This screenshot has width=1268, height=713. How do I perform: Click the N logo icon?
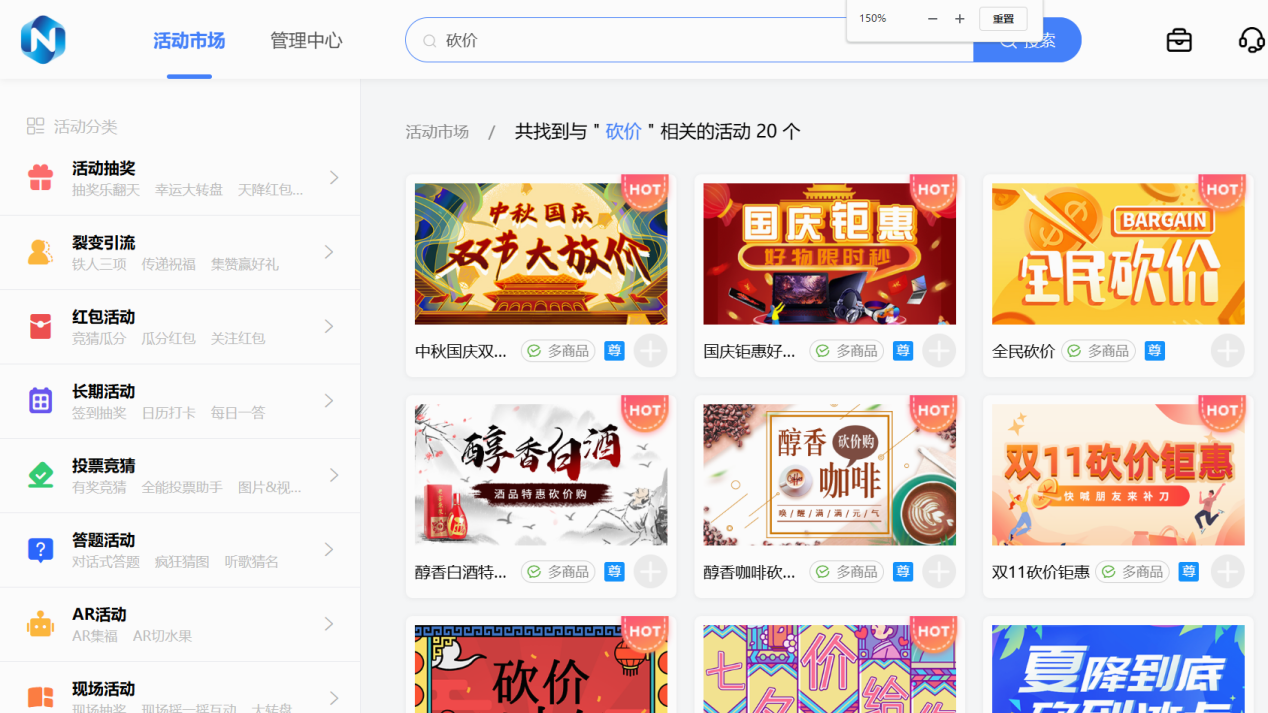(43, 40)
